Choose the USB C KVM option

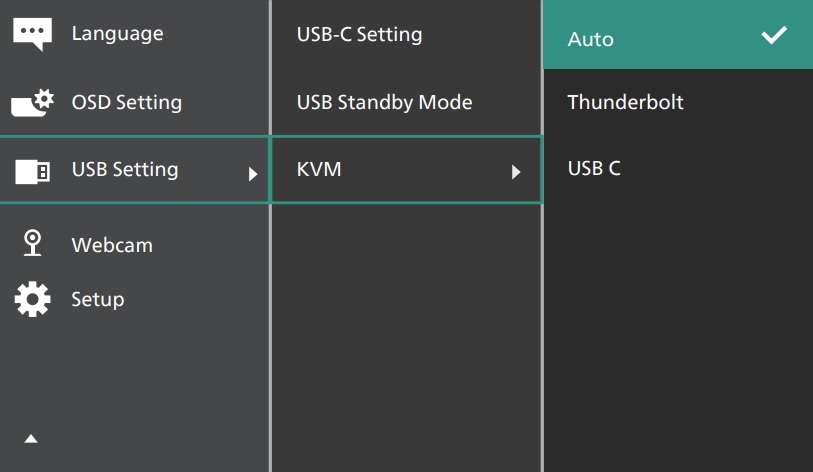tap(594, 168)
